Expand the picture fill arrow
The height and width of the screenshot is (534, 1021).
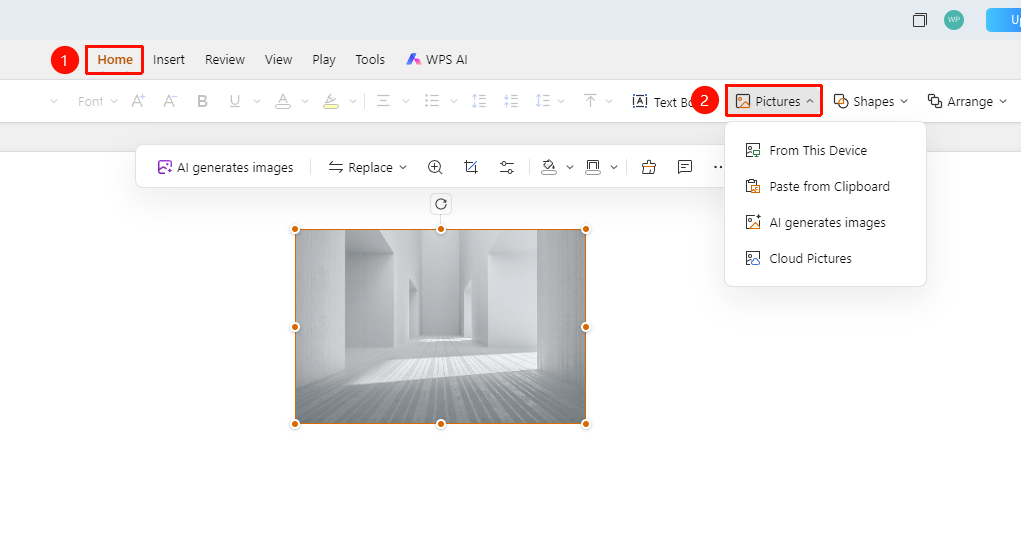coord(570,167)
